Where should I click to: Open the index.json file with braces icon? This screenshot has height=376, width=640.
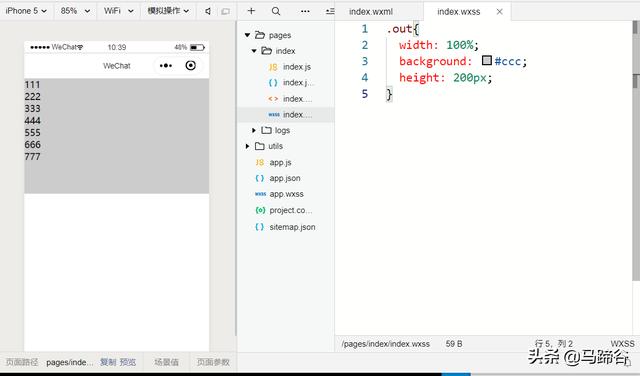click(291, 83)
